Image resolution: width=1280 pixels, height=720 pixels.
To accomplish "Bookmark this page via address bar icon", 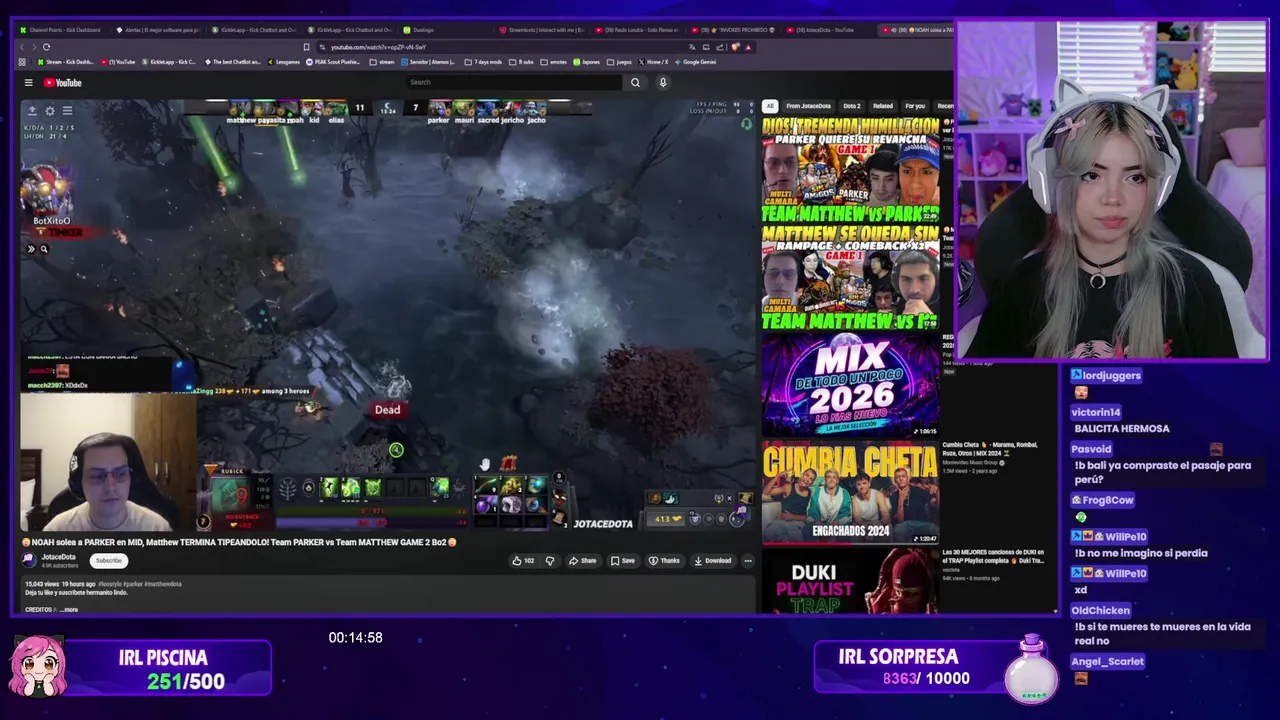I will [x=306, y=47].
